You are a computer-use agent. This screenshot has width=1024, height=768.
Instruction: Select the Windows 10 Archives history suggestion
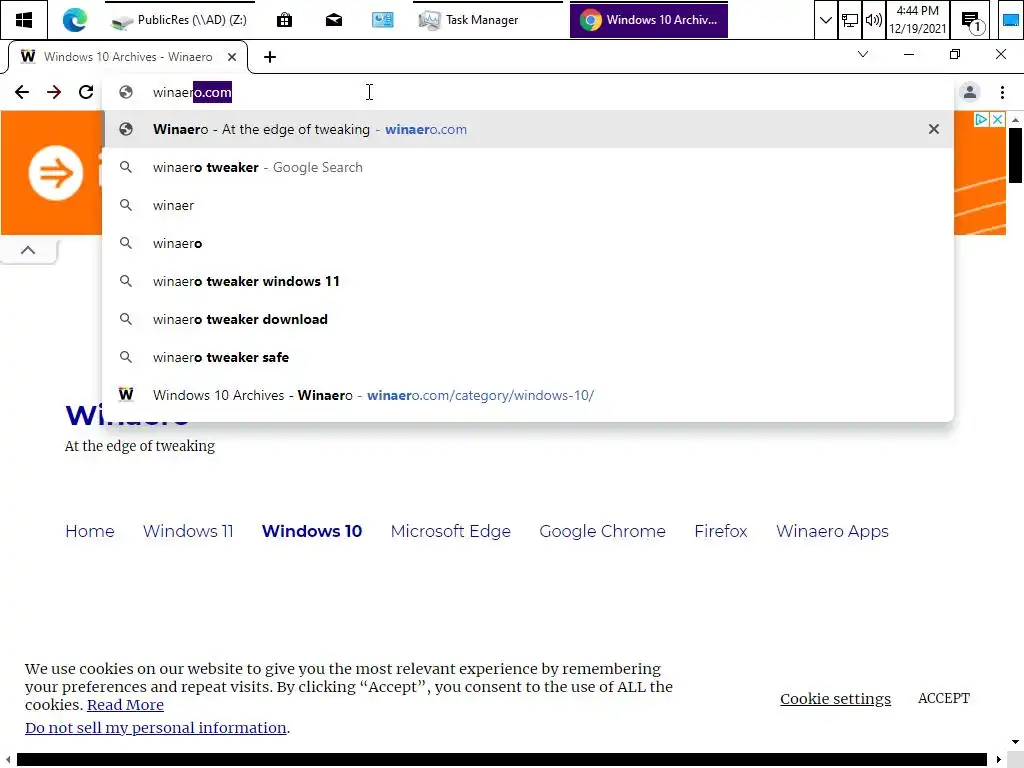528,395
